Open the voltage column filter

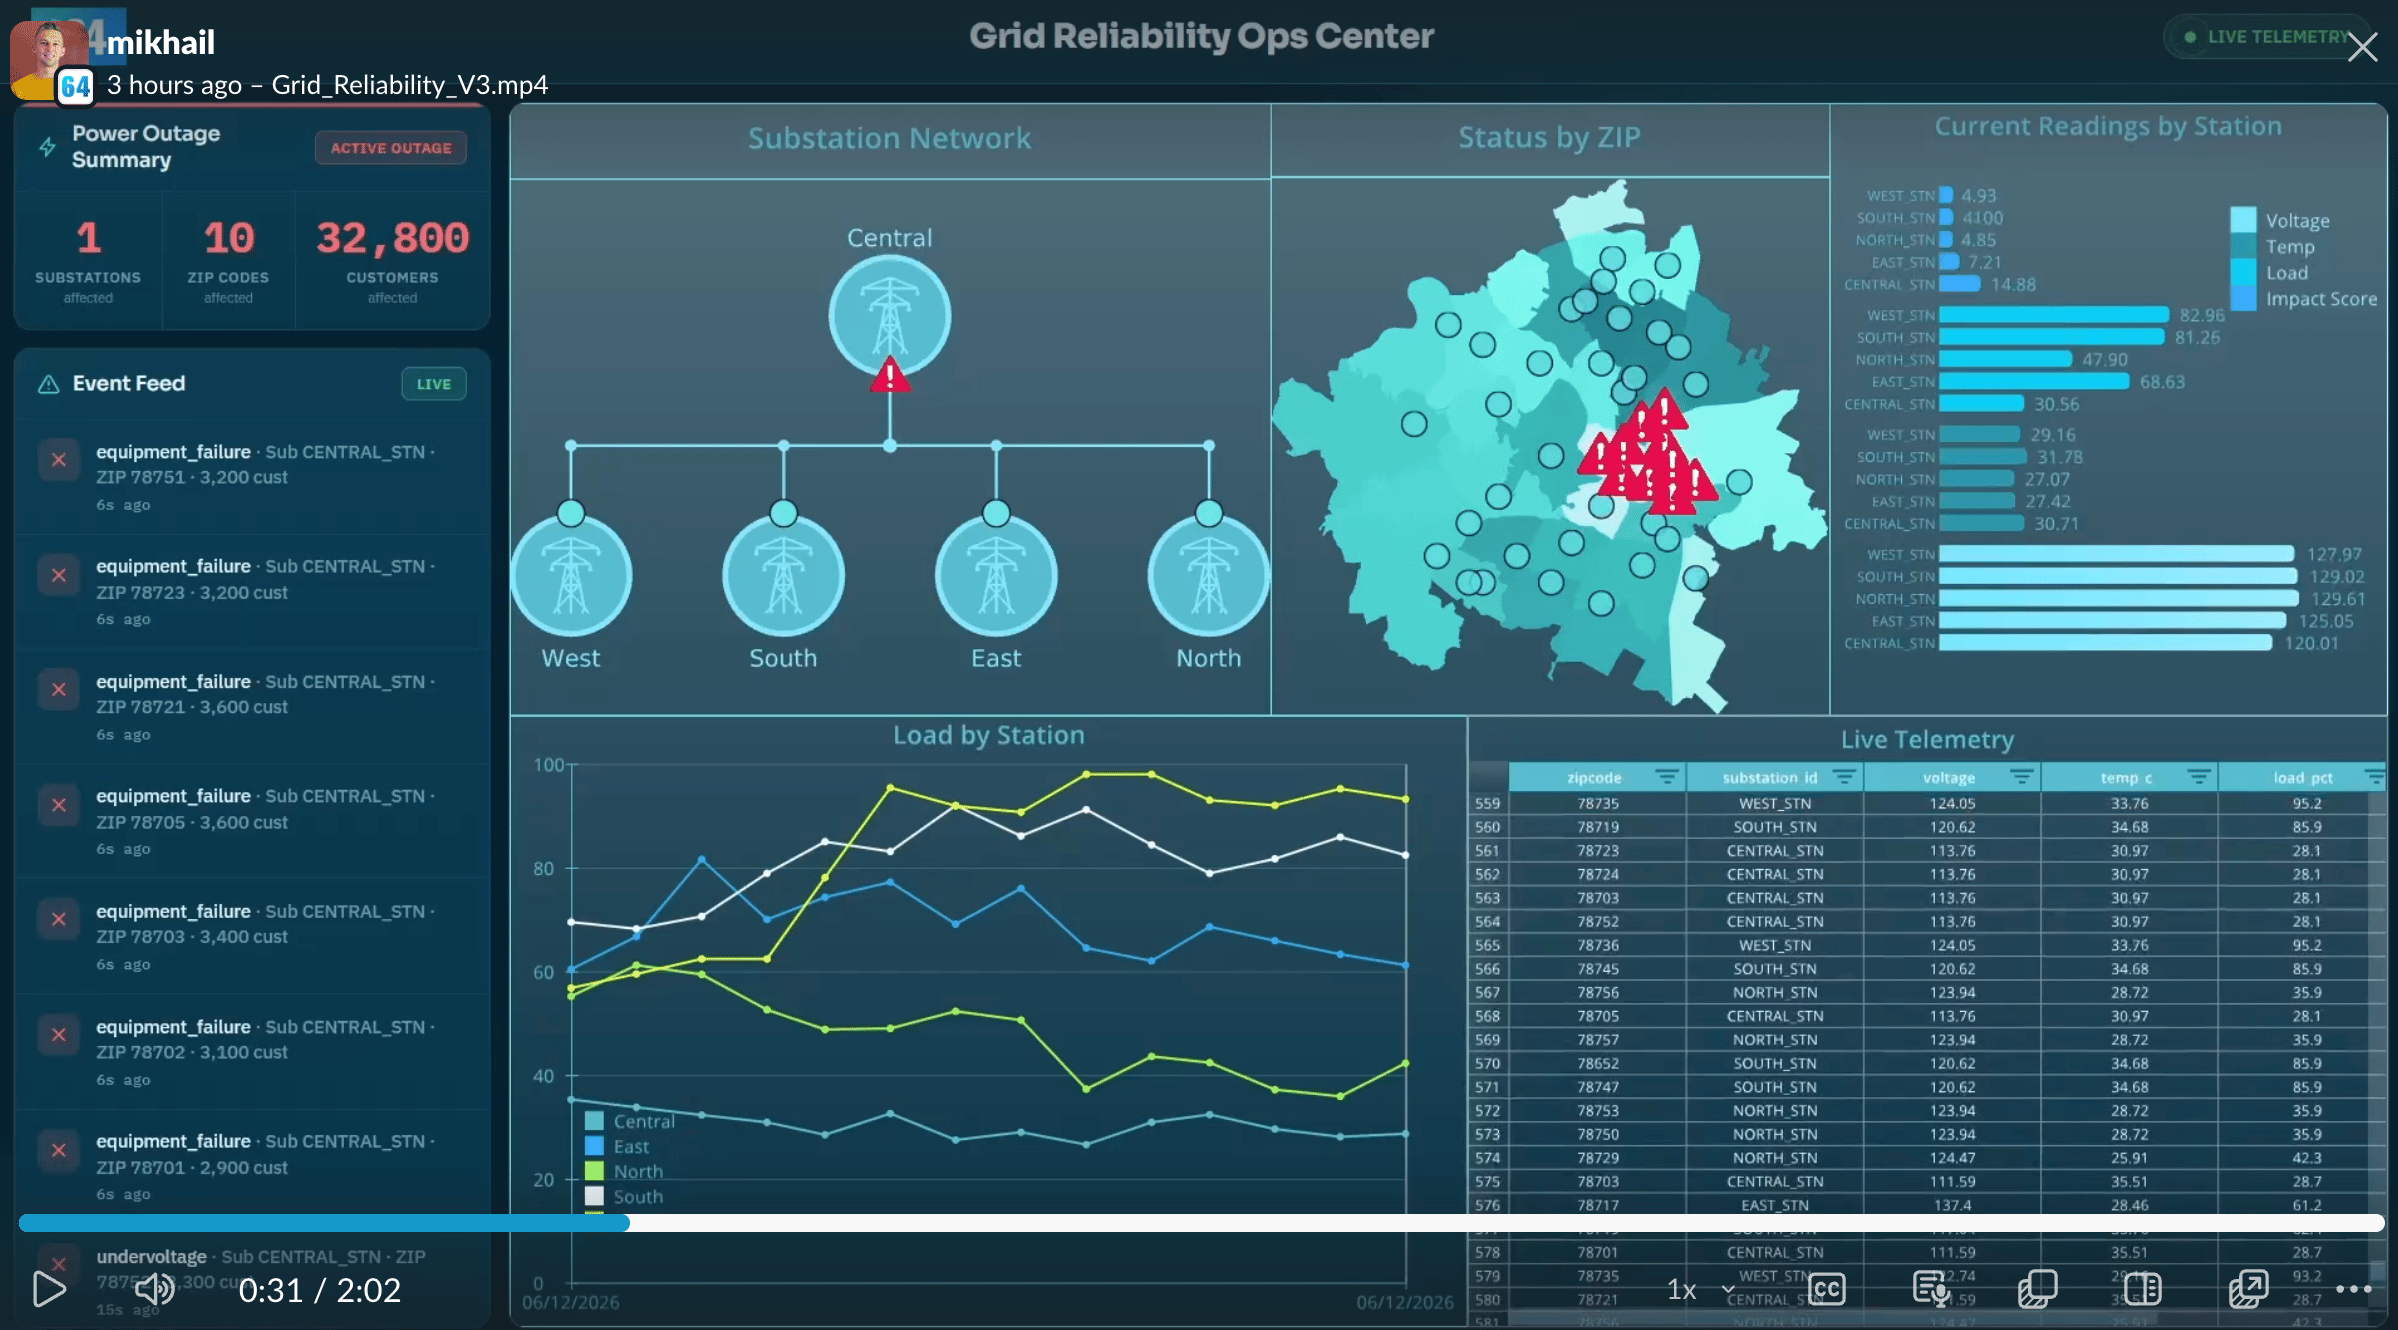pos(2021,777)
